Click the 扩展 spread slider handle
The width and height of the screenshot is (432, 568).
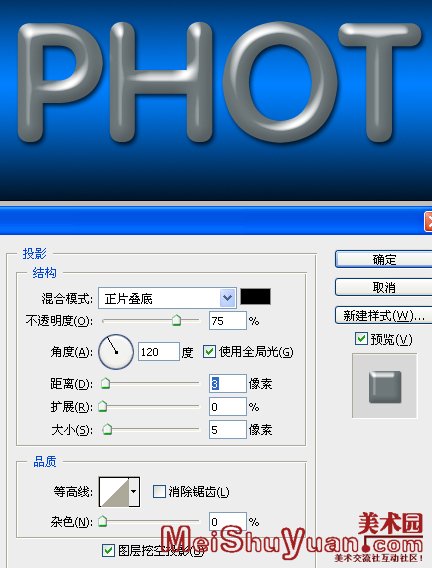click(x=103, y=406)
